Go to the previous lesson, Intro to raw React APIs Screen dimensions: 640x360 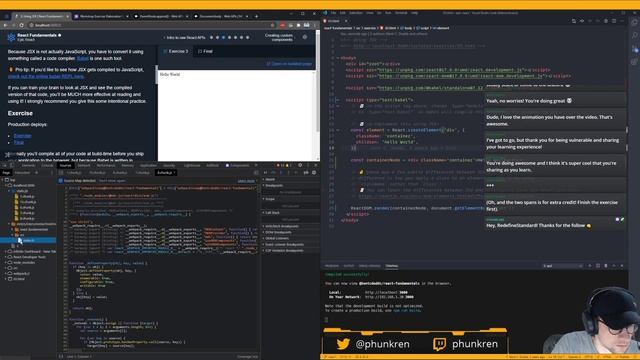tap(184, 37)
